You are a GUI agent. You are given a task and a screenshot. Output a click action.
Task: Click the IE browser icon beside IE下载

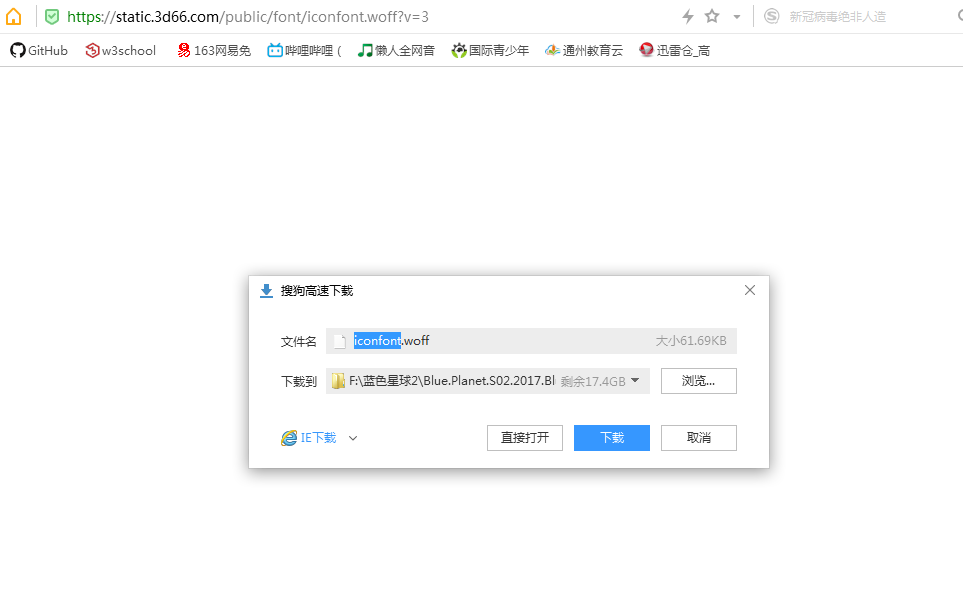click(290, 437)
